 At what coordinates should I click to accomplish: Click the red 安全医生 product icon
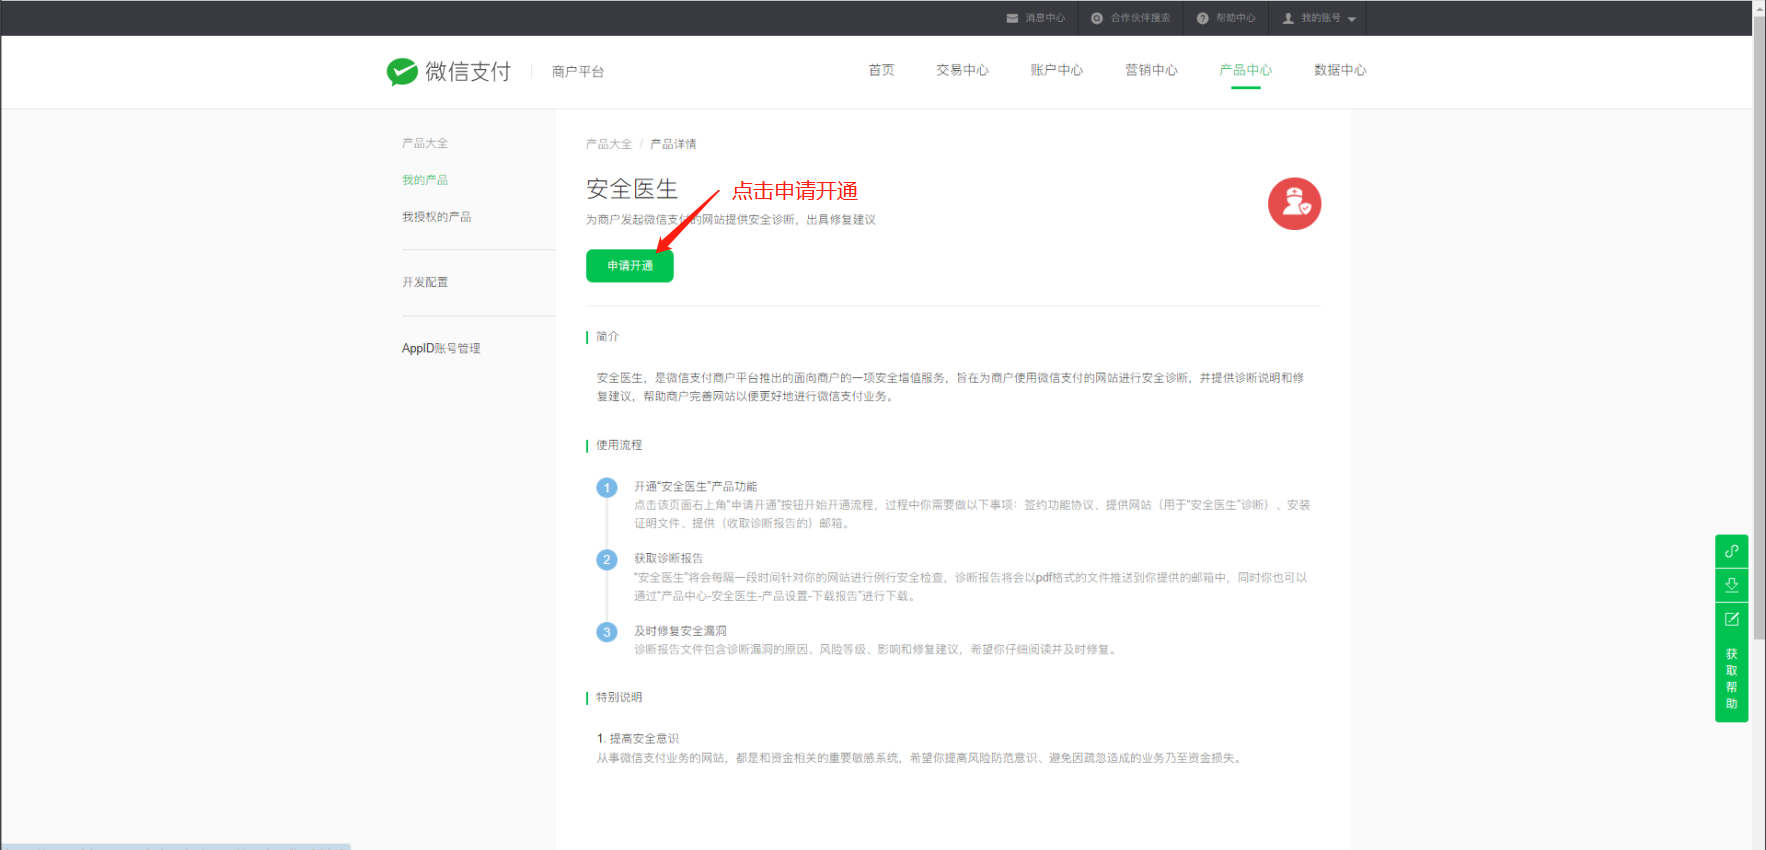1294,204
